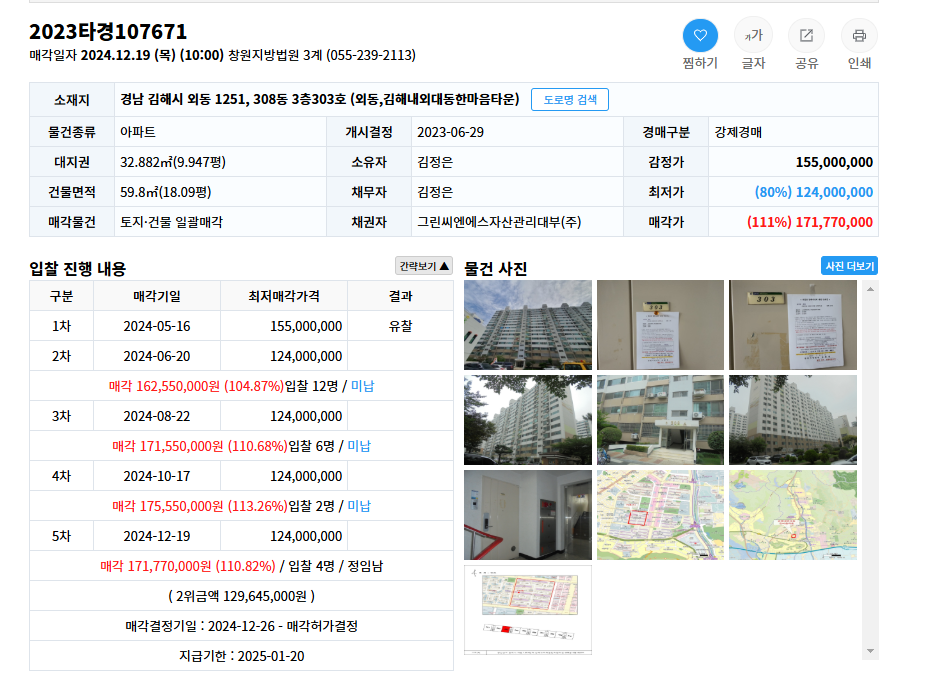This screenshot has width=939, height=683.
Task: Click the 미납 link under 2차 sale
Action: [362, 386]
